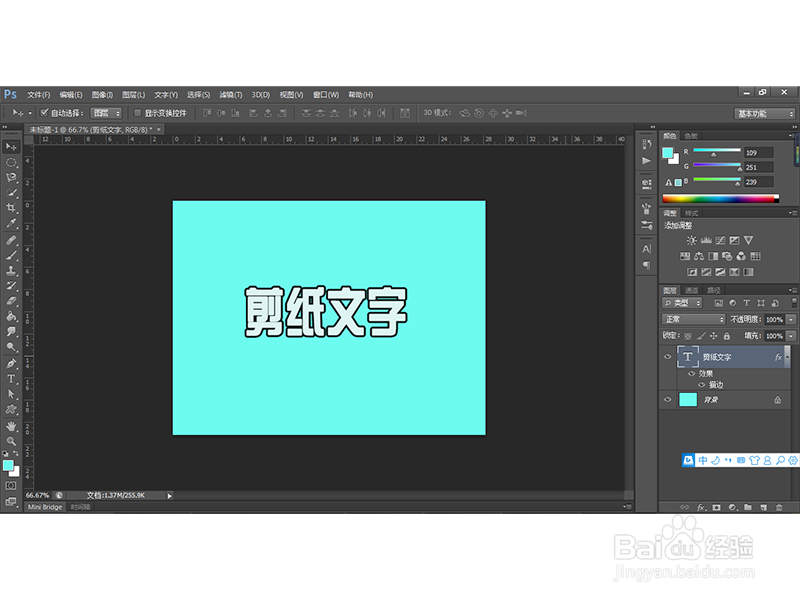Collapse the 剪纸文字 layer effects list

pos(787,357)
